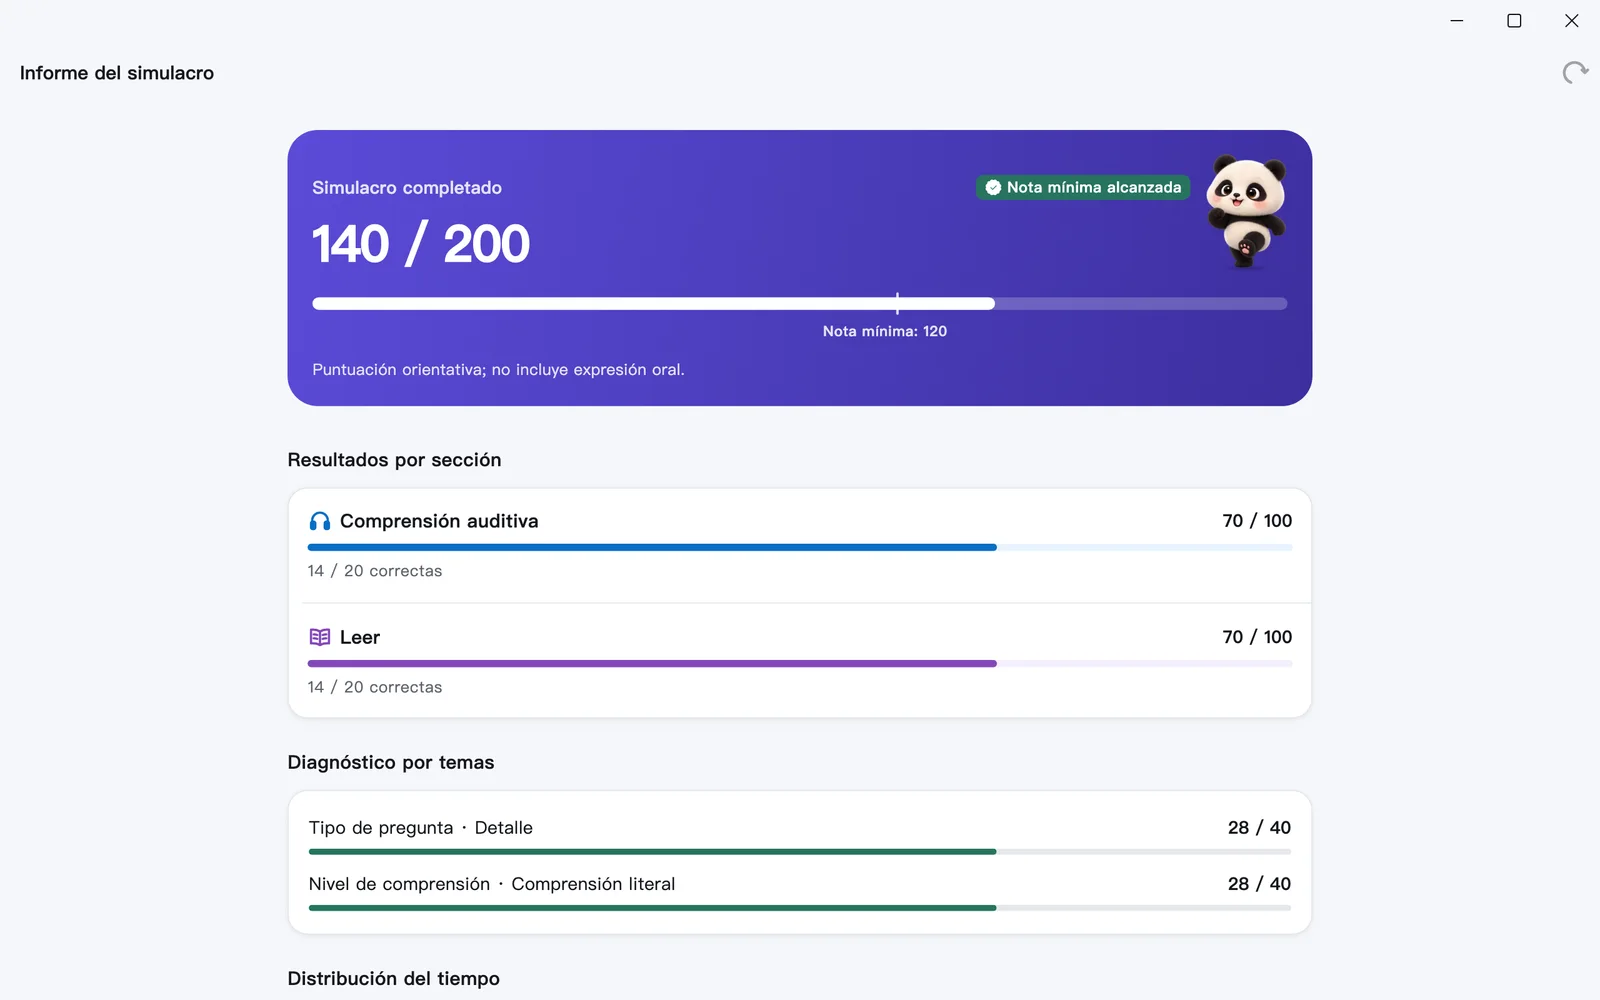Select the Tipo de pregunta Detalle row
1600x1000 pixels.
800,835
